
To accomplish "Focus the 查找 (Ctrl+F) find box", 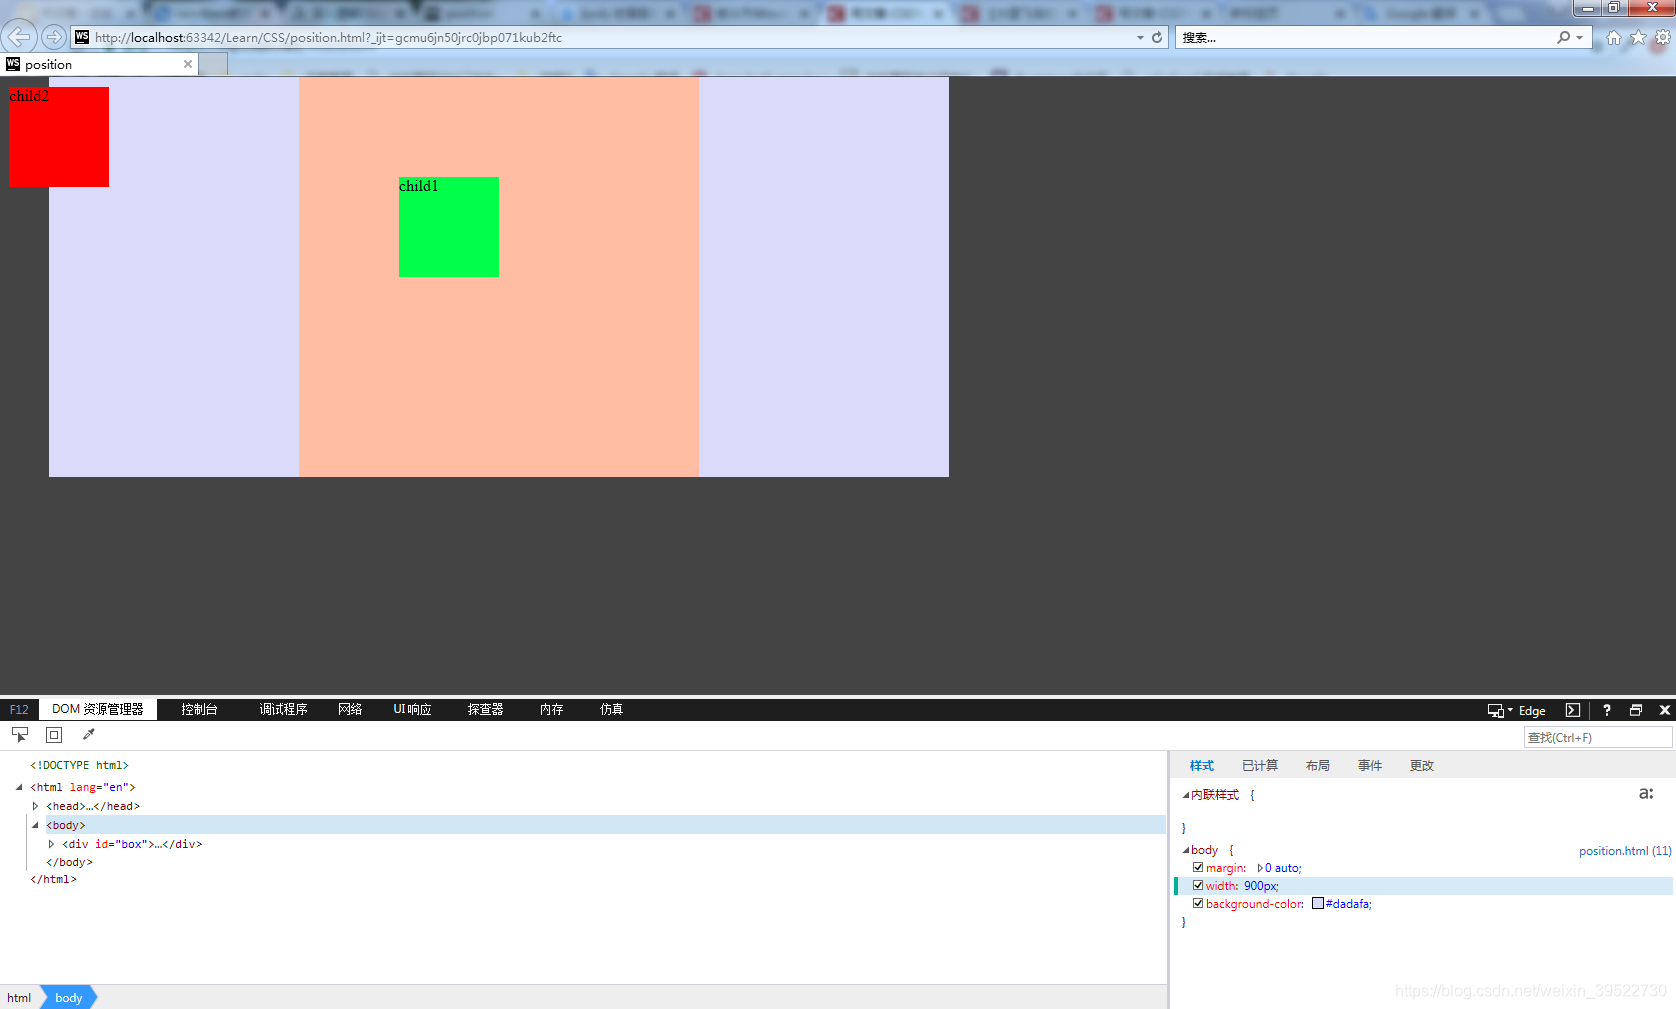I will click(1597, 737).
